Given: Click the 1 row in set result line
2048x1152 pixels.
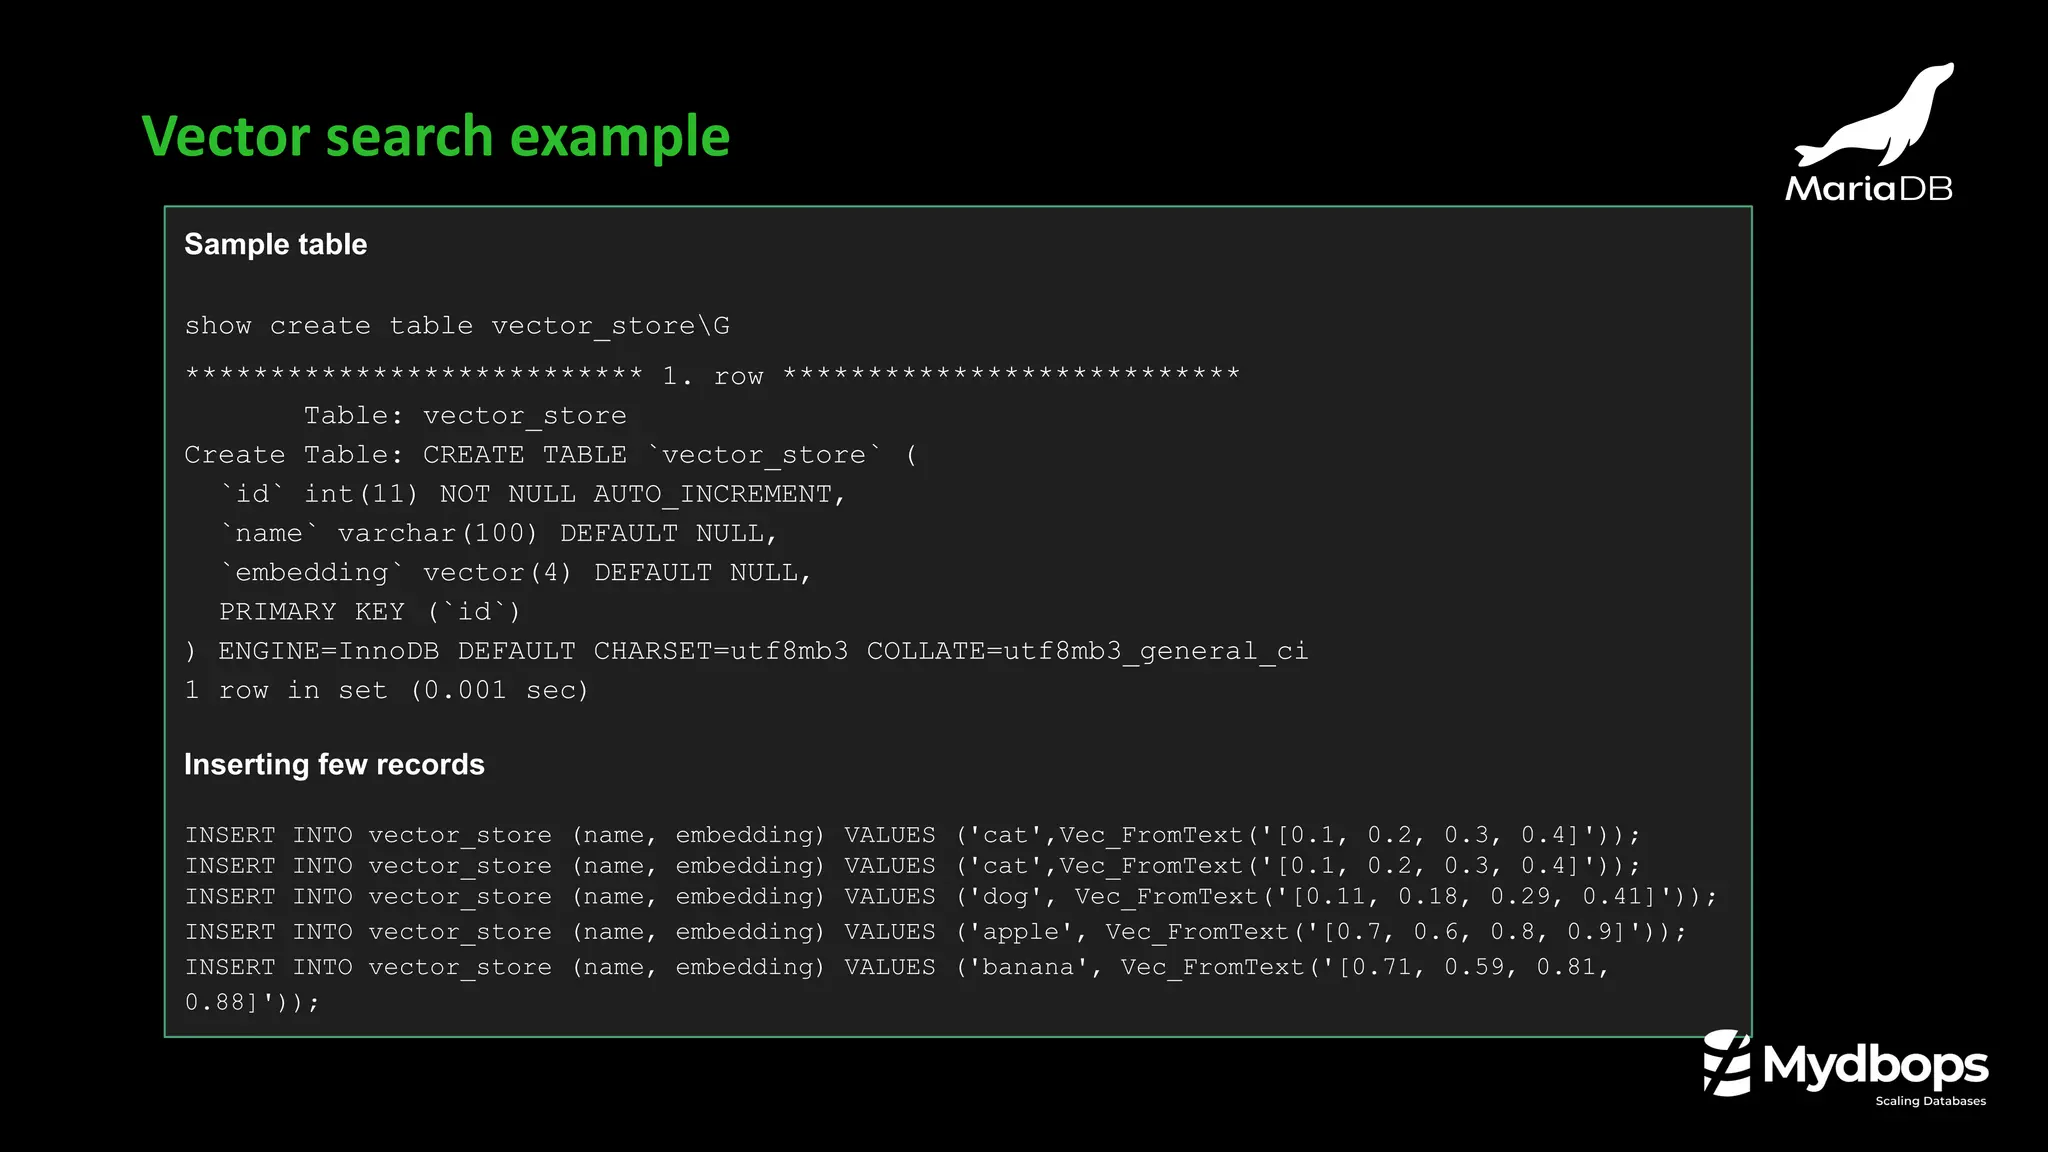Looking at the screenshot, I should click(x=387, y=690).
